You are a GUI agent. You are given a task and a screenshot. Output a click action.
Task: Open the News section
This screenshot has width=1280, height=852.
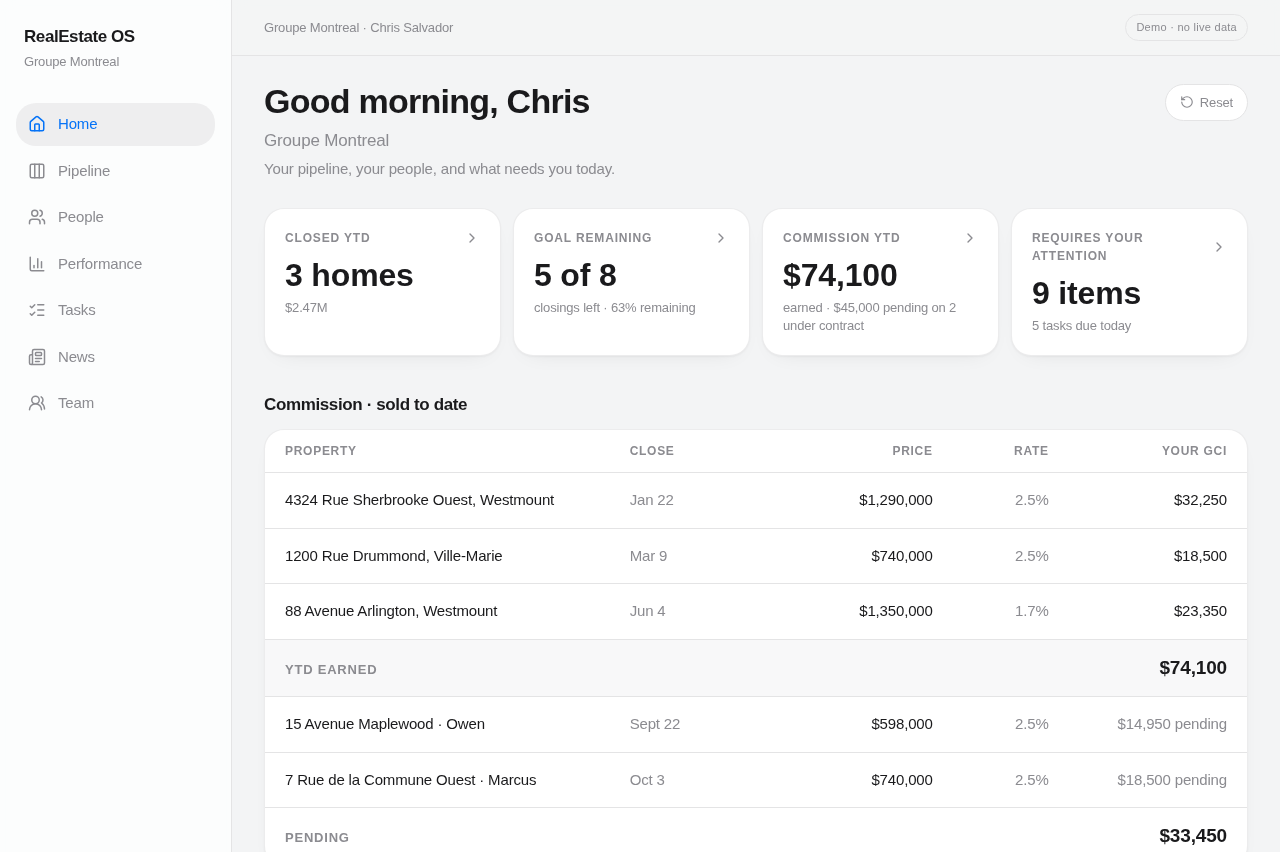click(115, 357)
